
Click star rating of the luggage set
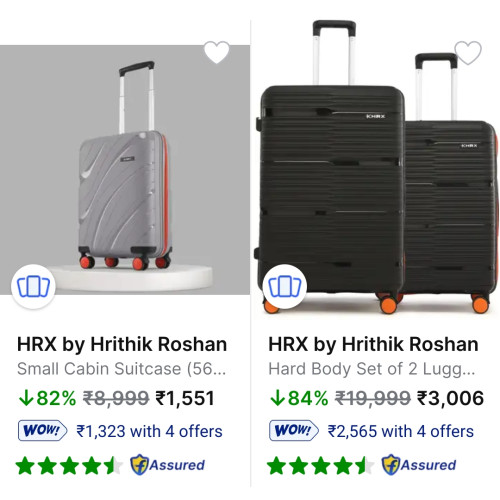pyautogui.click(x=320, y=465)
